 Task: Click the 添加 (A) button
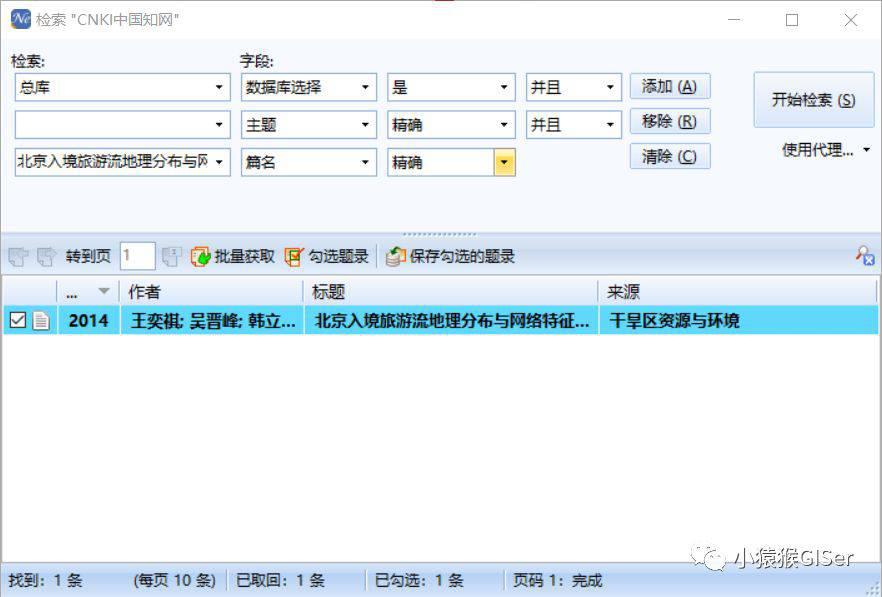point(669,87)
